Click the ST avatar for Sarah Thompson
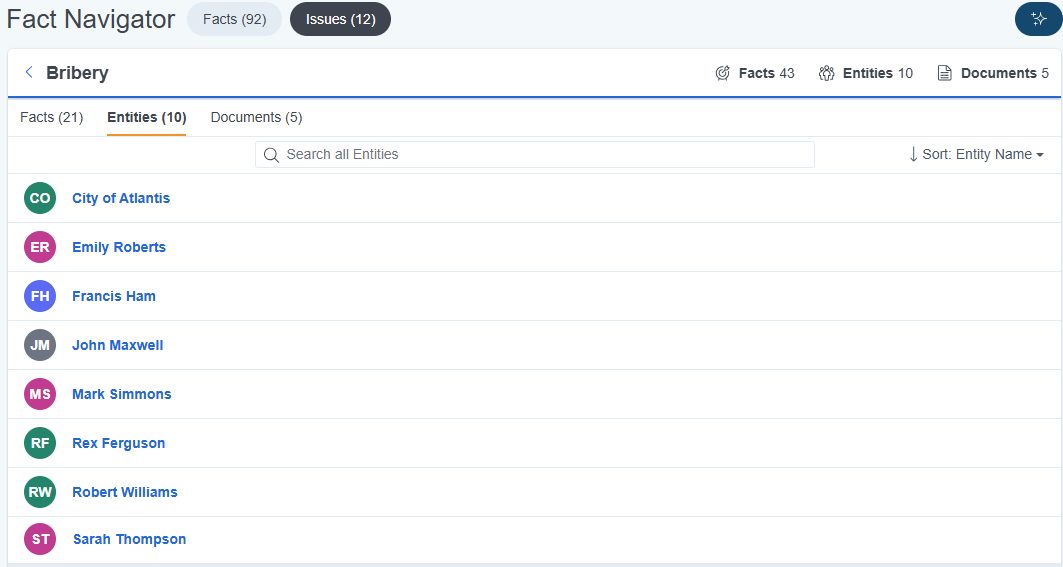Screen dimensions: 1063x567 (40, 539)
